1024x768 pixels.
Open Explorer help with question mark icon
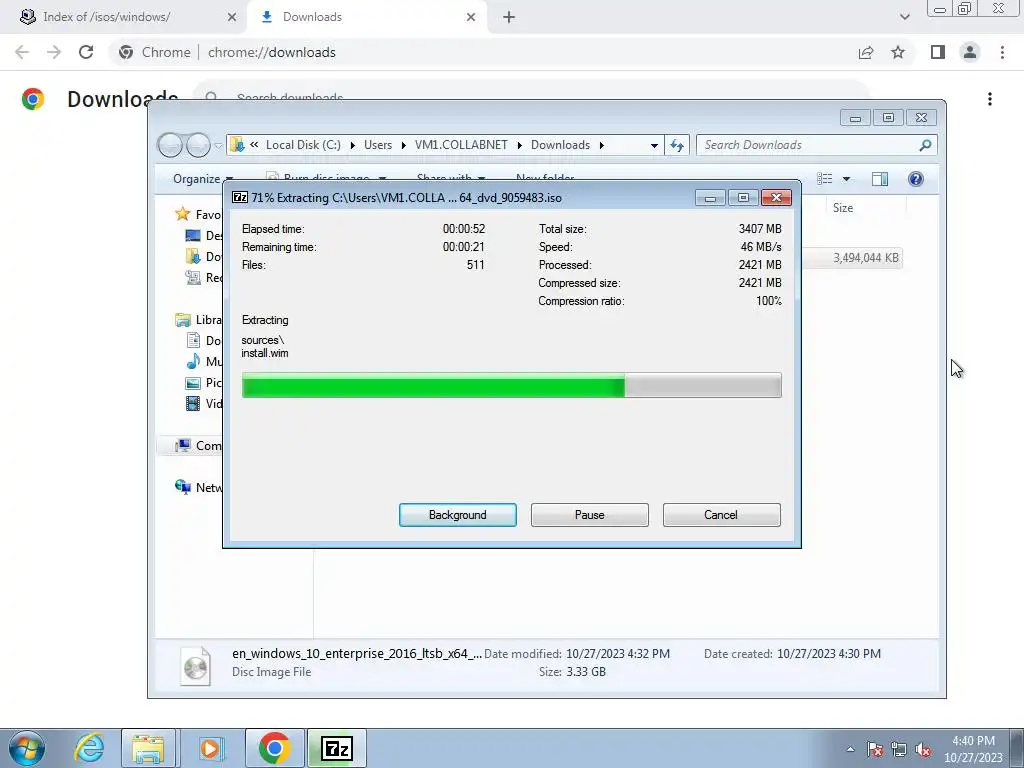[916, 179]
